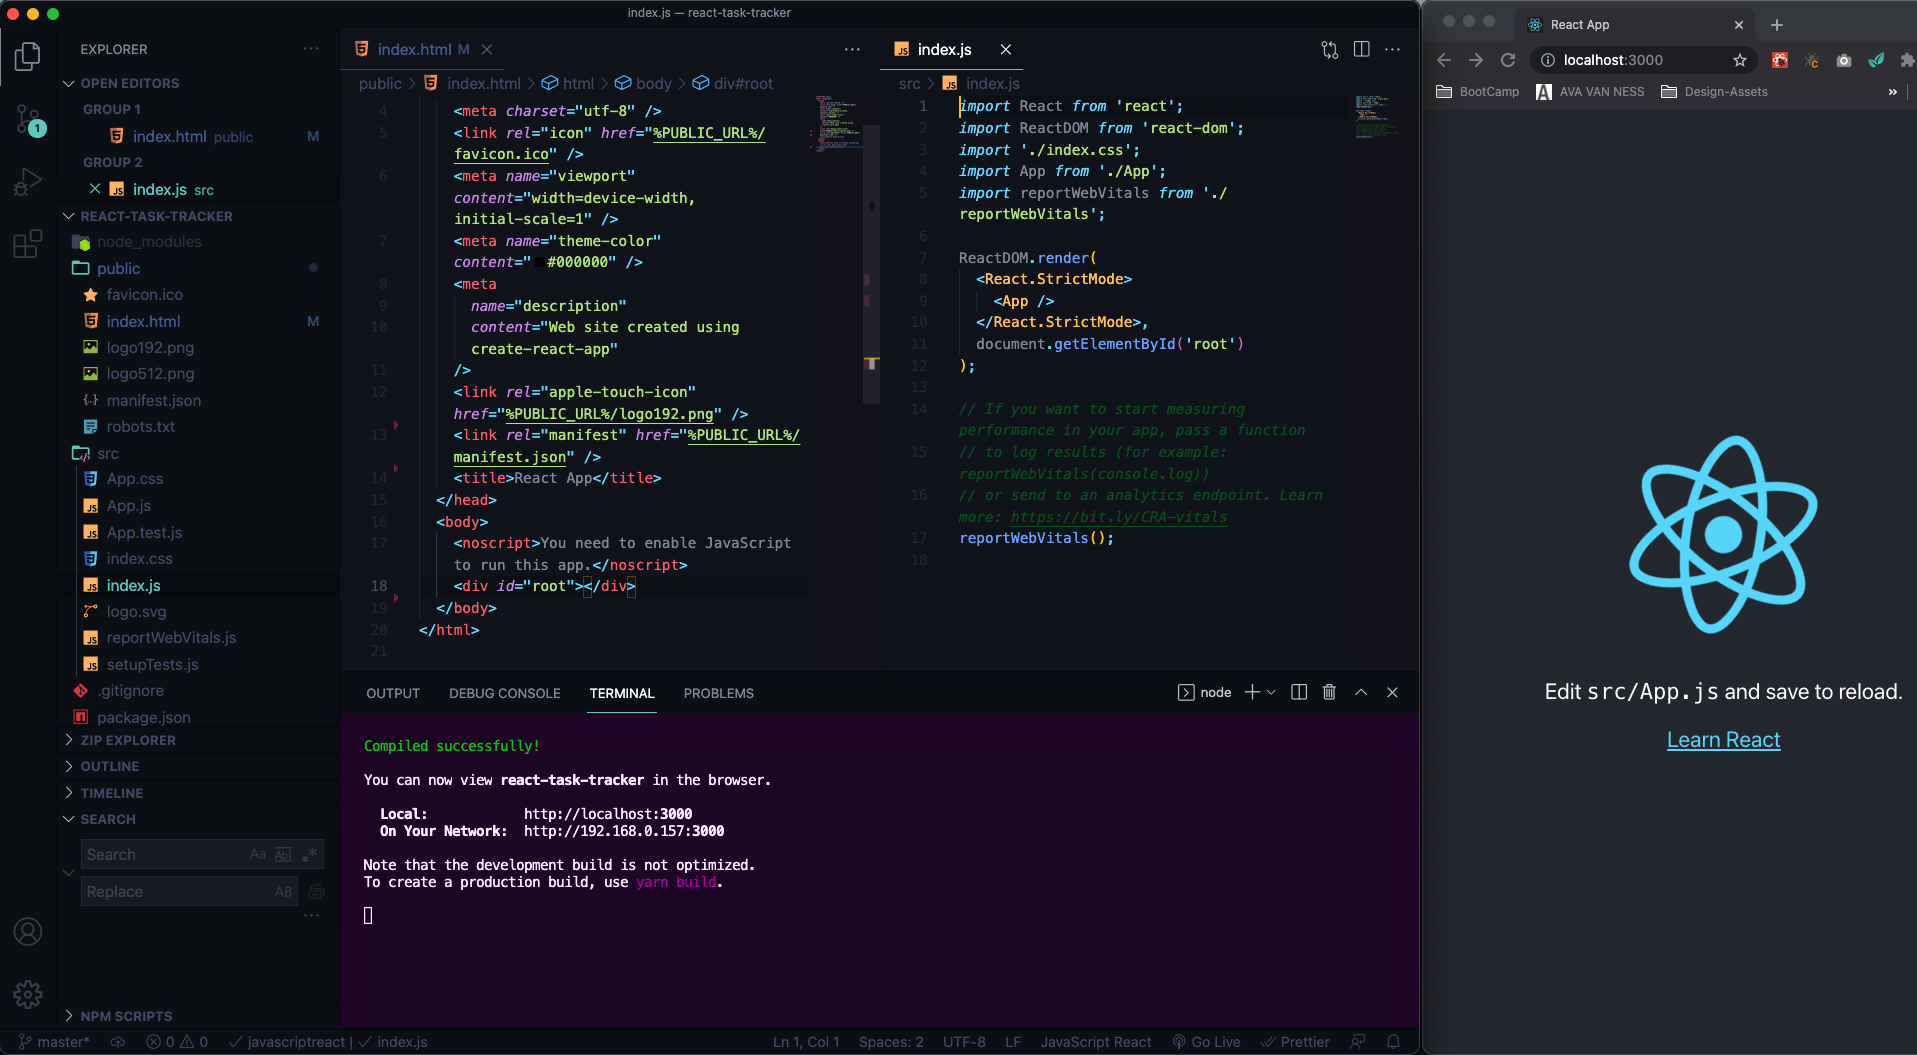Open the Explorer view in activity bar
This screenshot has width=1917, height=1055.
pyautogui.click(x=28, y=57)
